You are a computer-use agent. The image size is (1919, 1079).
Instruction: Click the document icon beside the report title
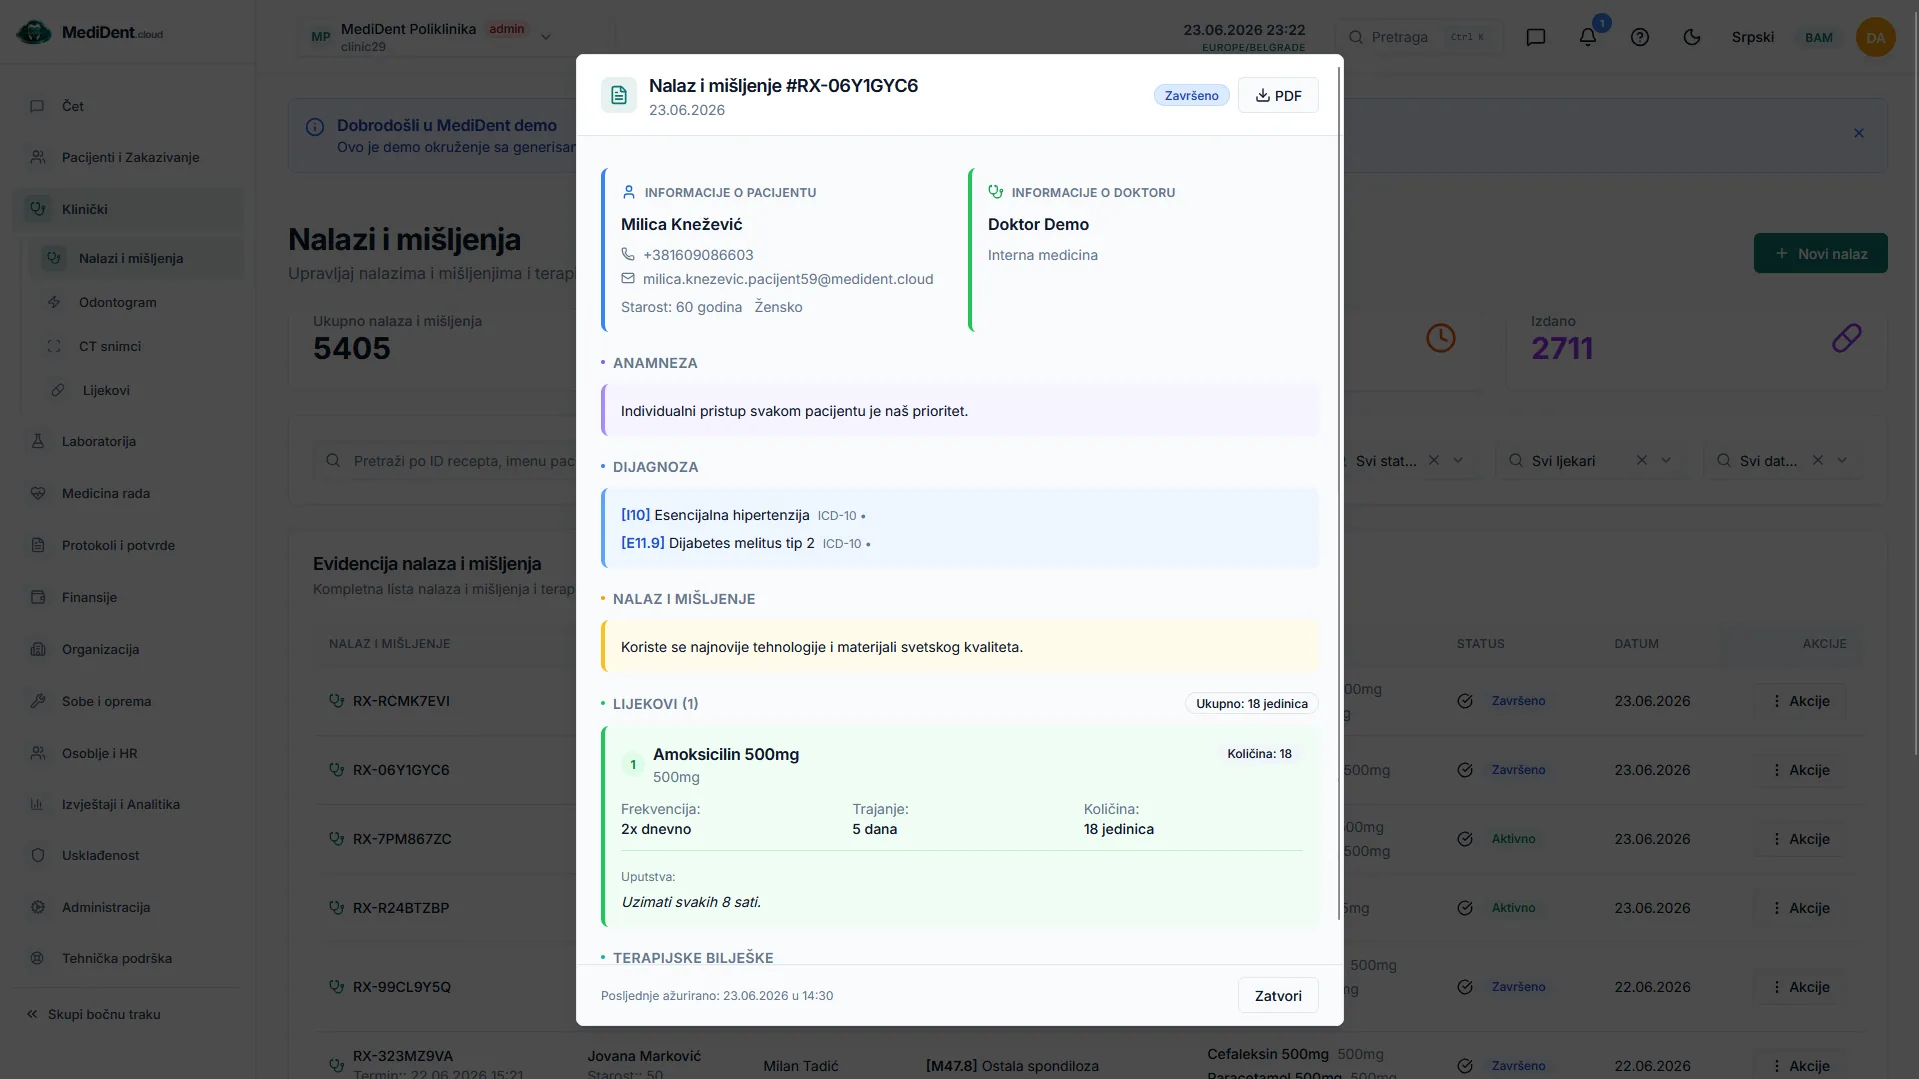[619, 95]
